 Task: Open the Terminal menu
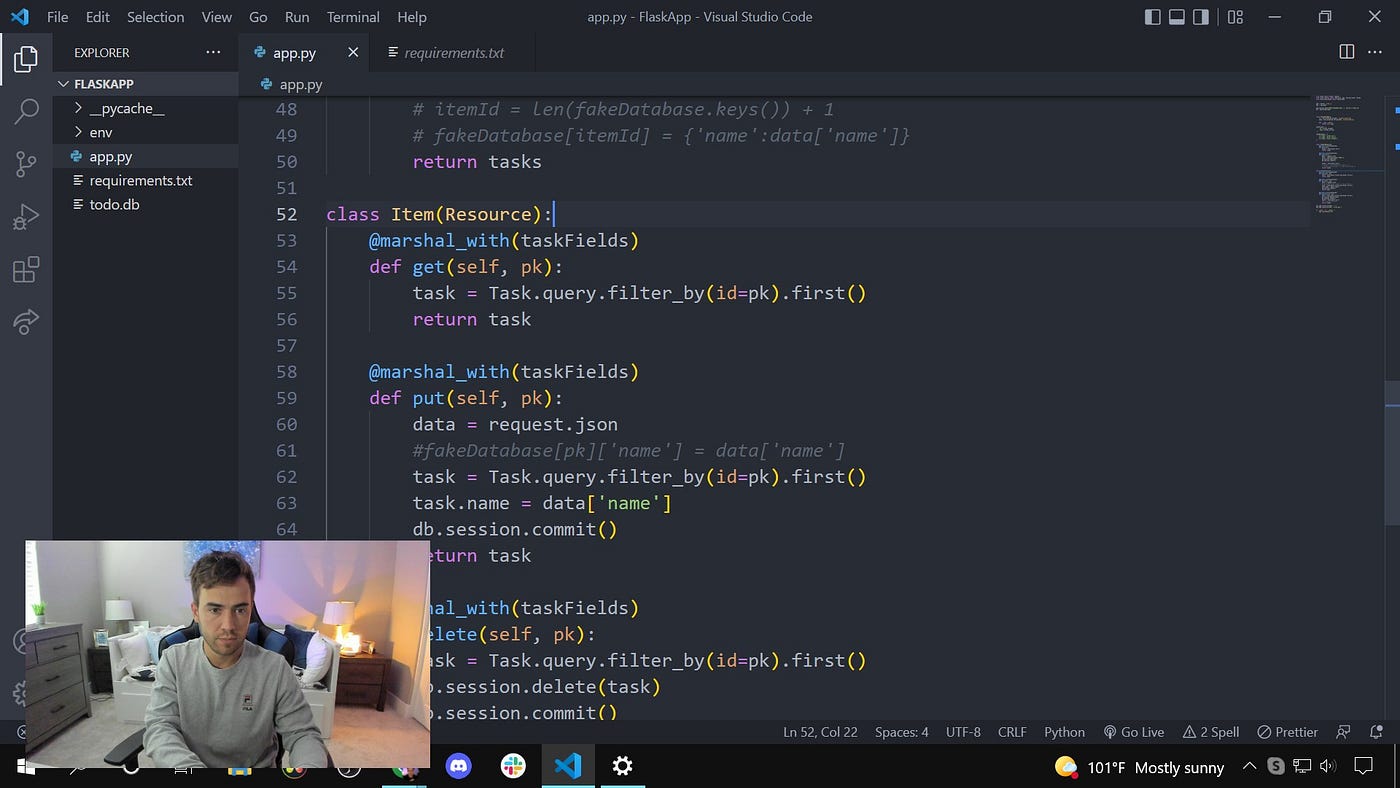tap(352, 16)
